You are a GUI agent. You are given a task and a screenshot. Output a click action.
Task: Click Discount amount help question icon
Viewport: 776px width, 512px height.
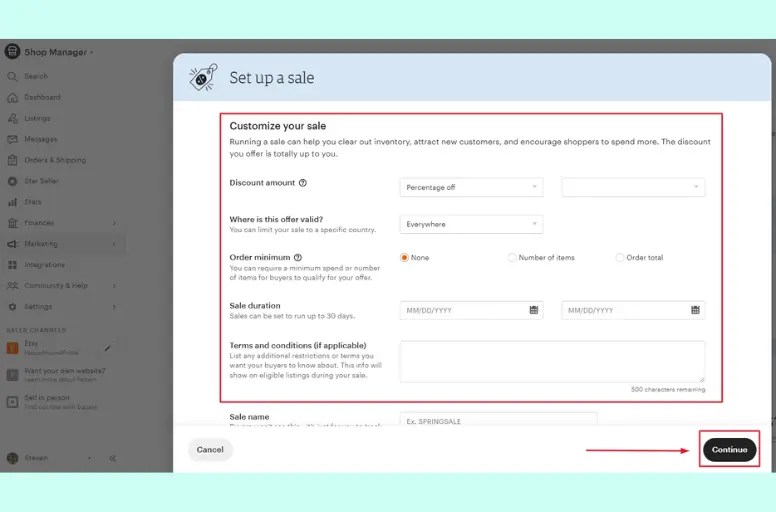(x=303, y=183)
